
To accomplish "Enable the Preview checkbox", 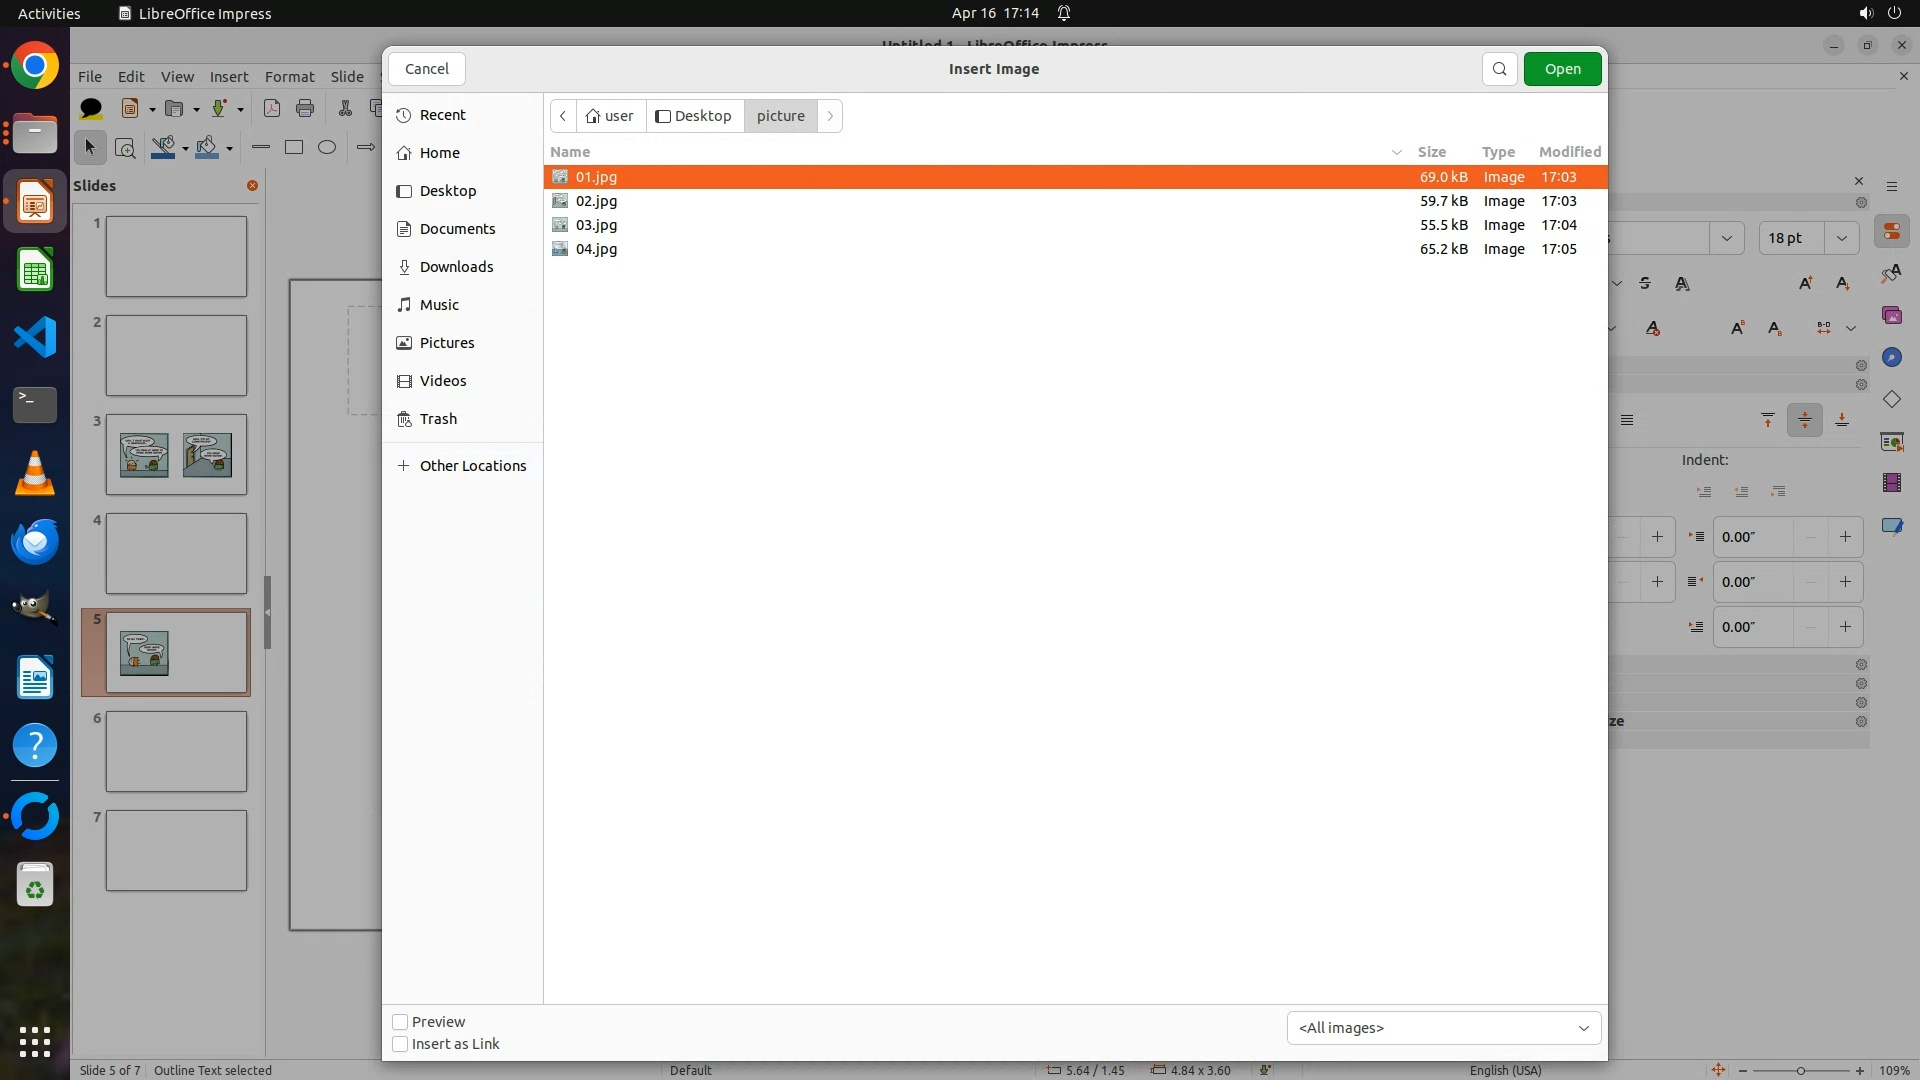I will pyautogui.click(x=400, y=1022).
